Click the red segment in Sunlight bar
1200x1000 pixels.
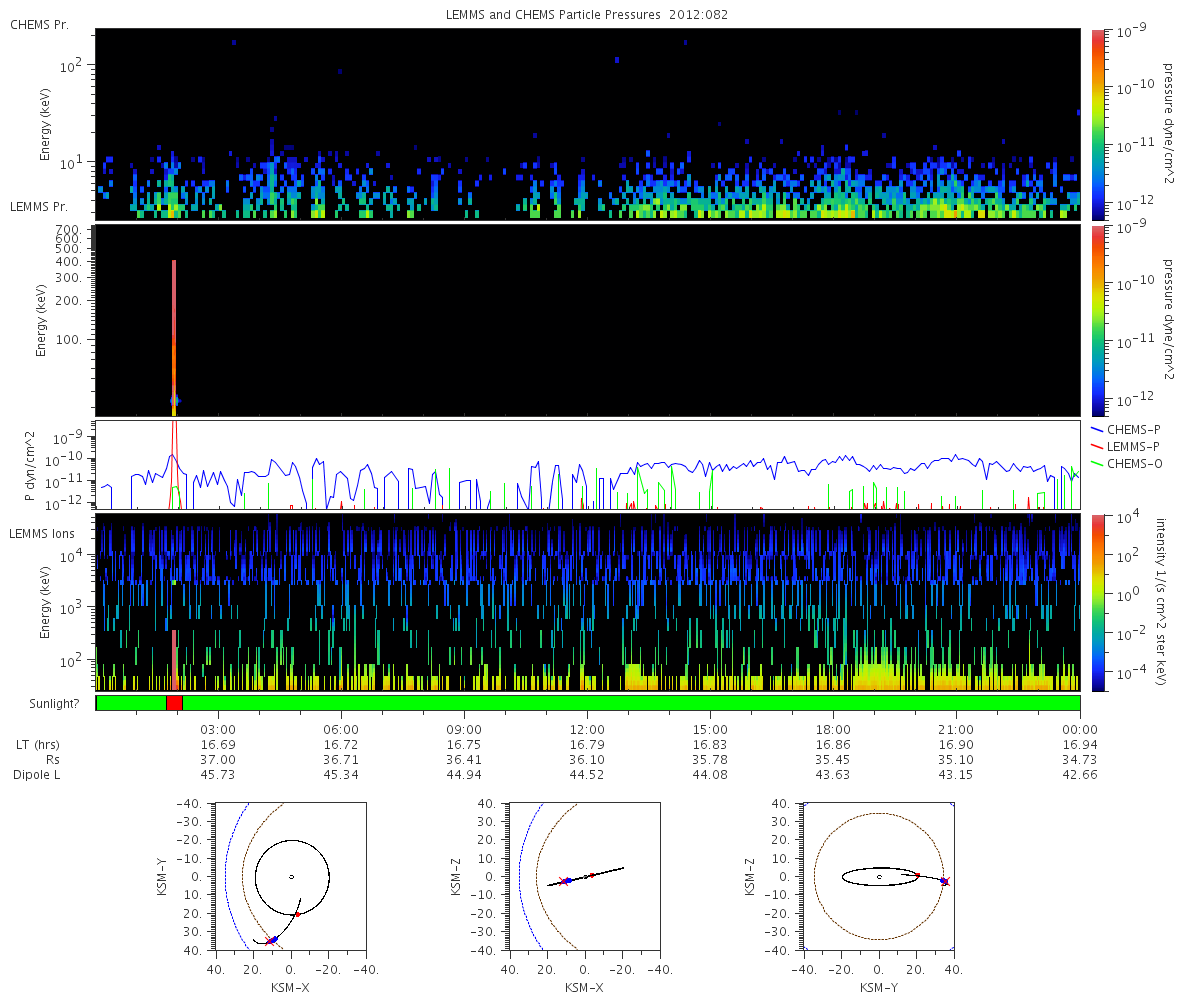point(174,703)
